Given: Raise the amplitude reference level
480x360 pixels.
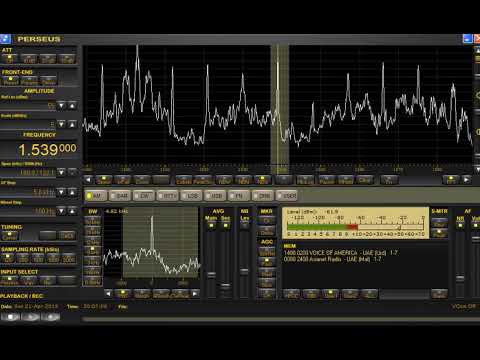Looking at the screenshot, I should [72, 106].
